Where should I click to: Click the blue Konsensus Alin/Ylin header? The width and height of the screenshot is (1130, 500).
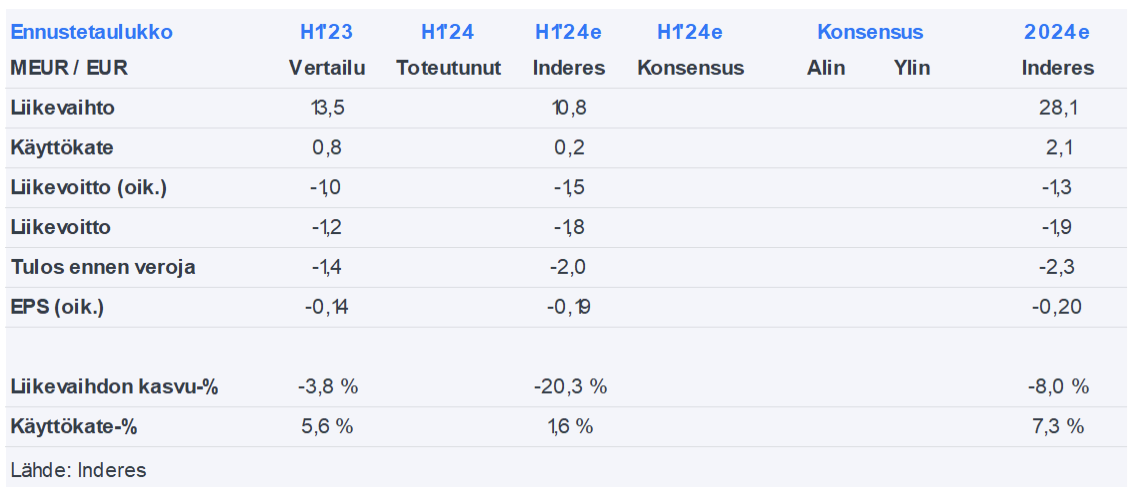870,32
